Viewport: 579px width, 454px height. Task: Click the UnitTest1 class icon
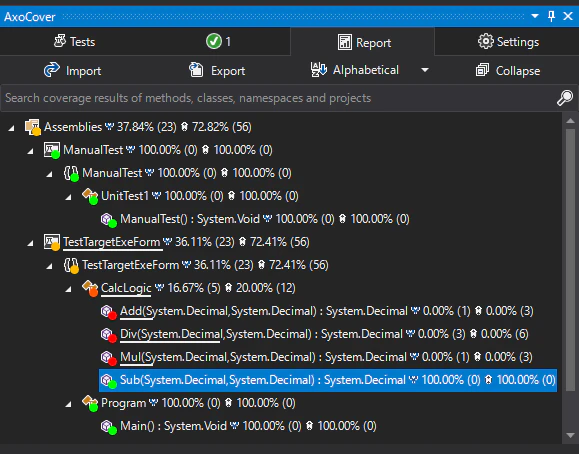90,196
